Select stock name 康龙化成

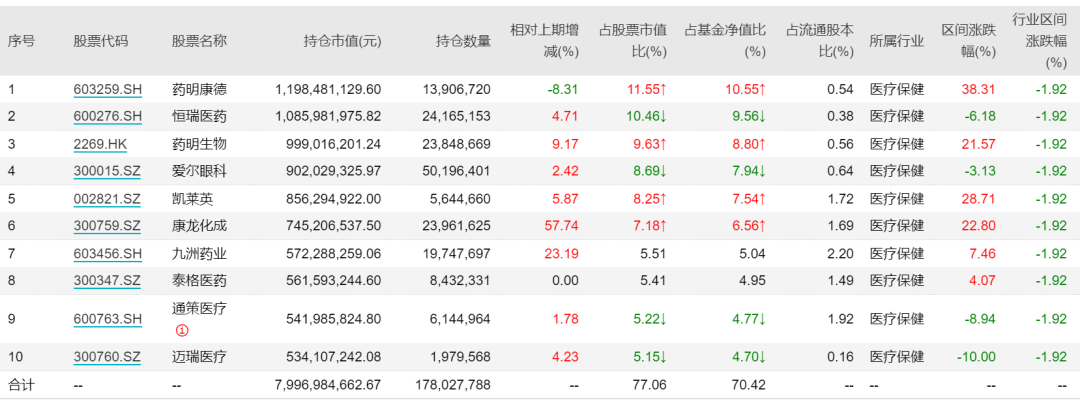(199, 226)
